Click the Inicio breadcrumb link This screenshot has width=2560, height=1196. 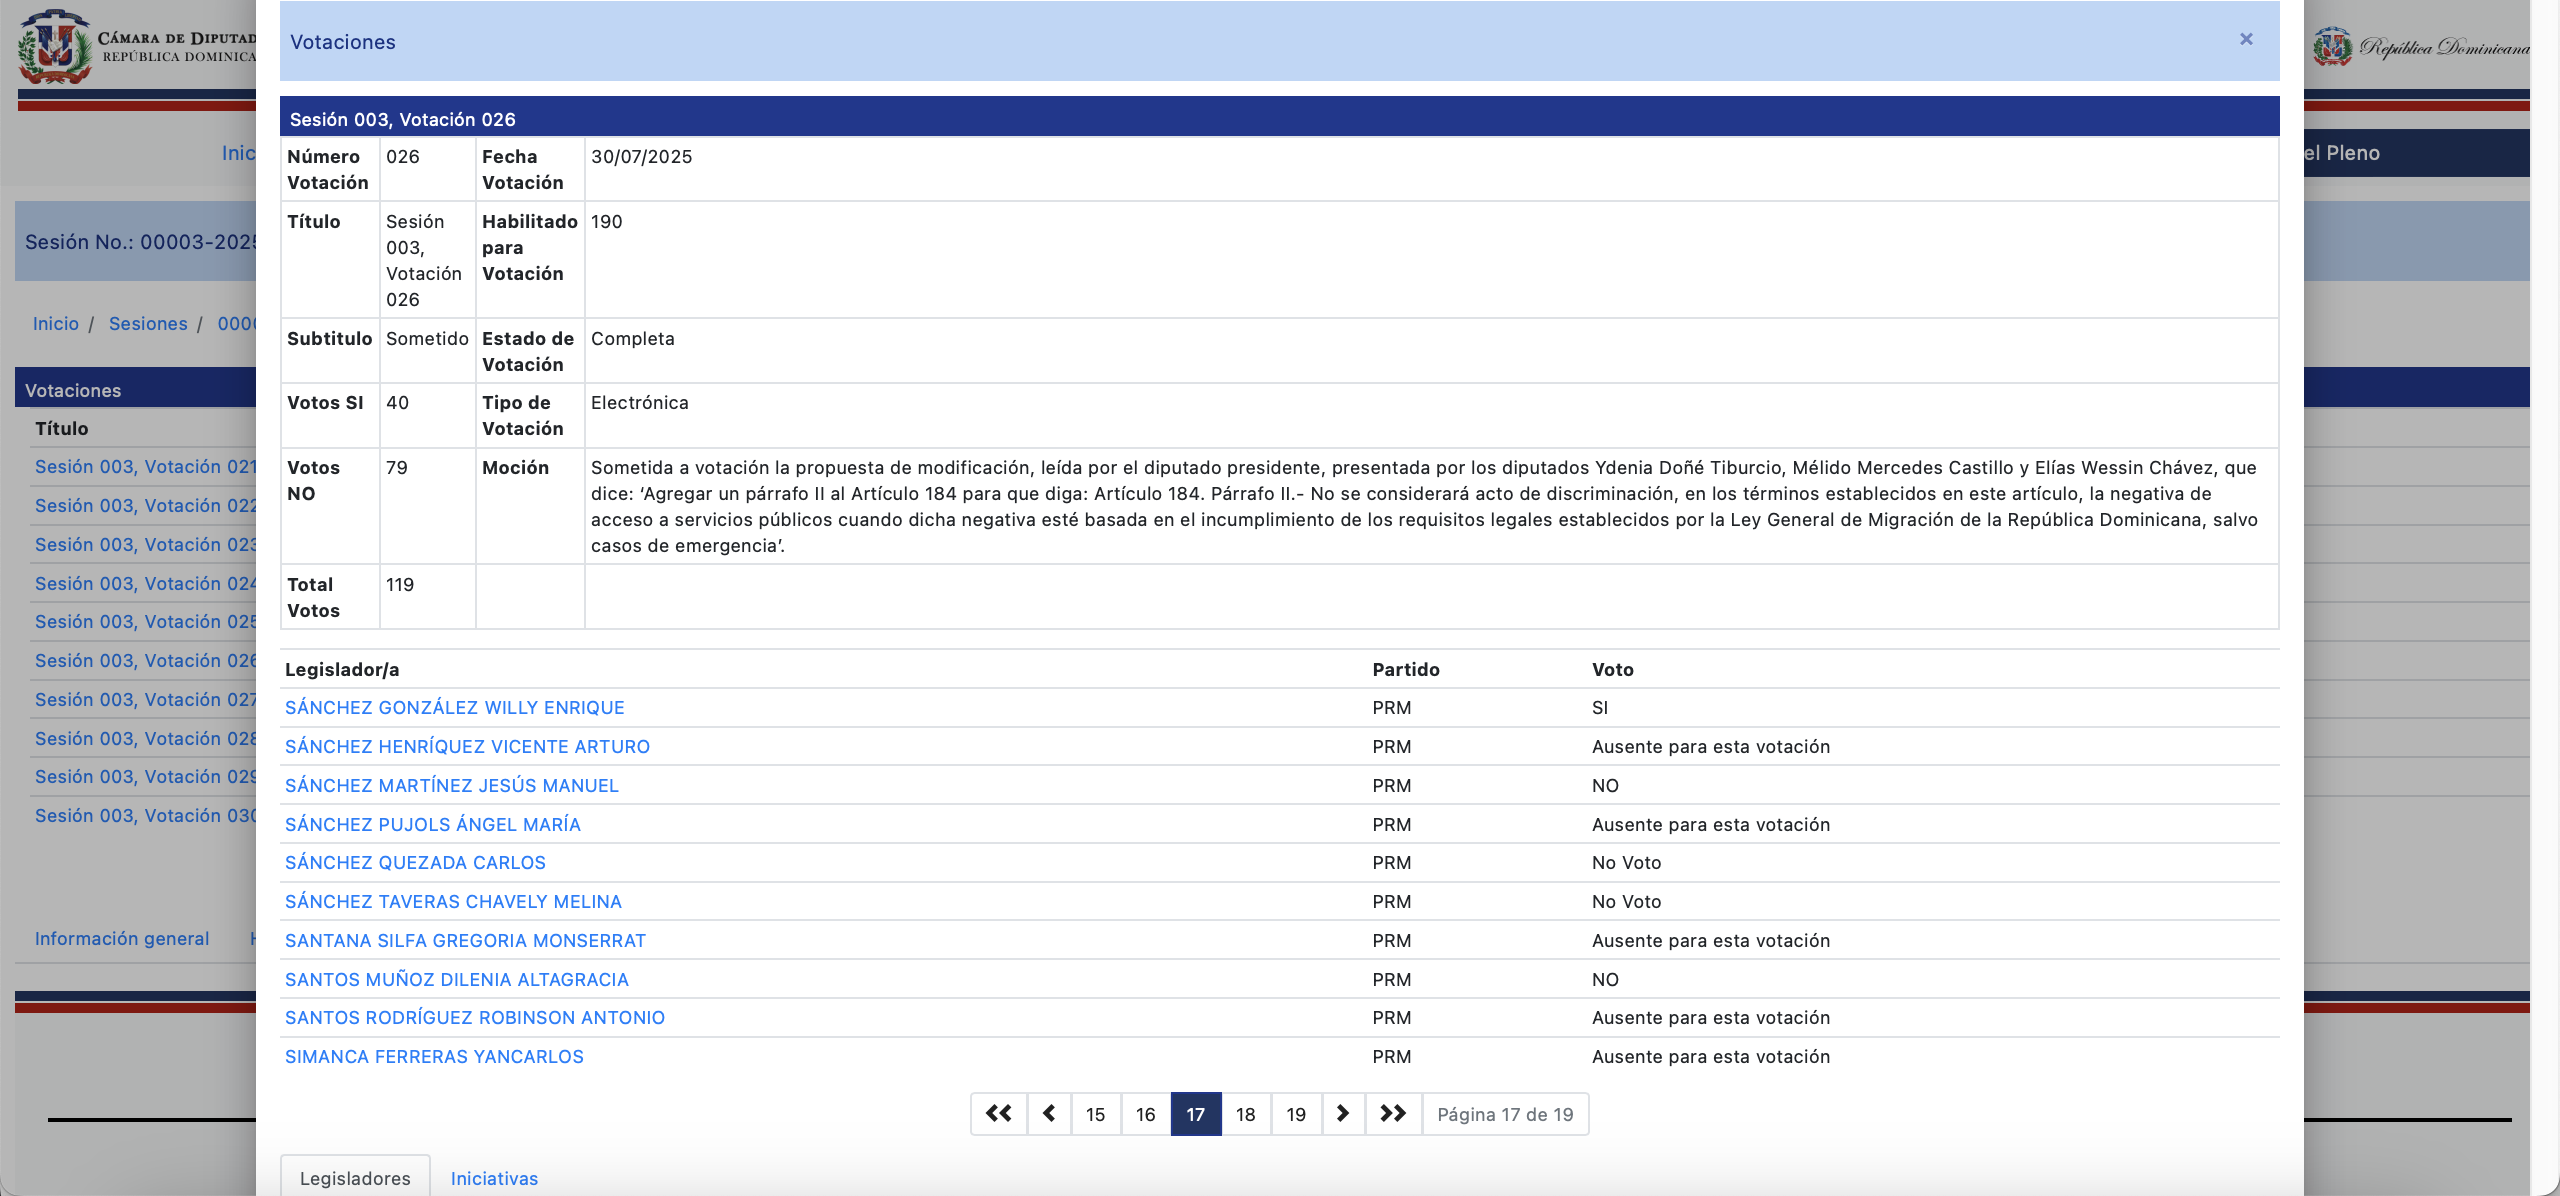(x=55, y=324)
